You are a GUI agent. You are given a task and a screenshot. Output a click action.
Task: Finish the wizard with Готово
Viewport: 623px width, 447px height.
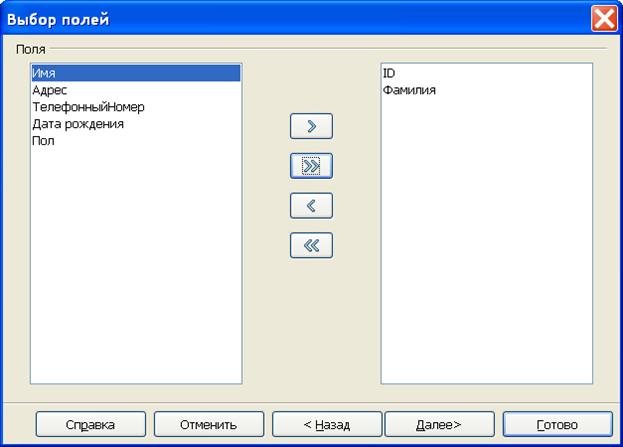558,424
